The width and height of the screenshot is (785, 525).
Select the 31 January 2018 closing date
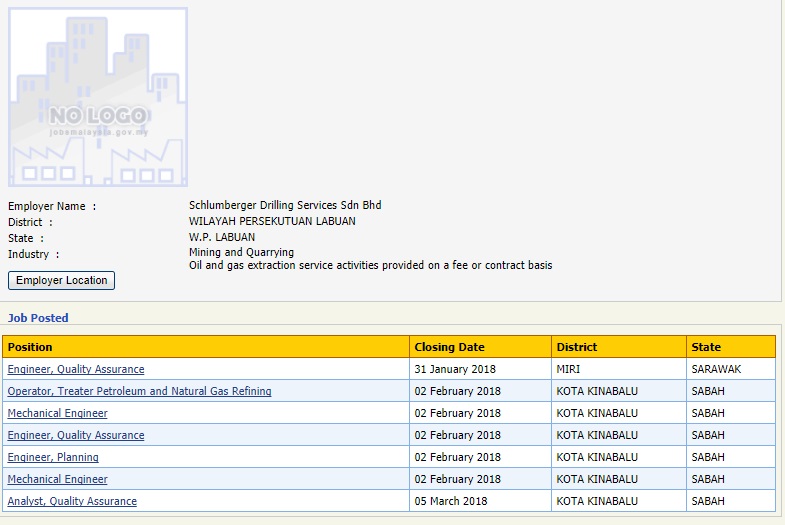tap(455, 369)
